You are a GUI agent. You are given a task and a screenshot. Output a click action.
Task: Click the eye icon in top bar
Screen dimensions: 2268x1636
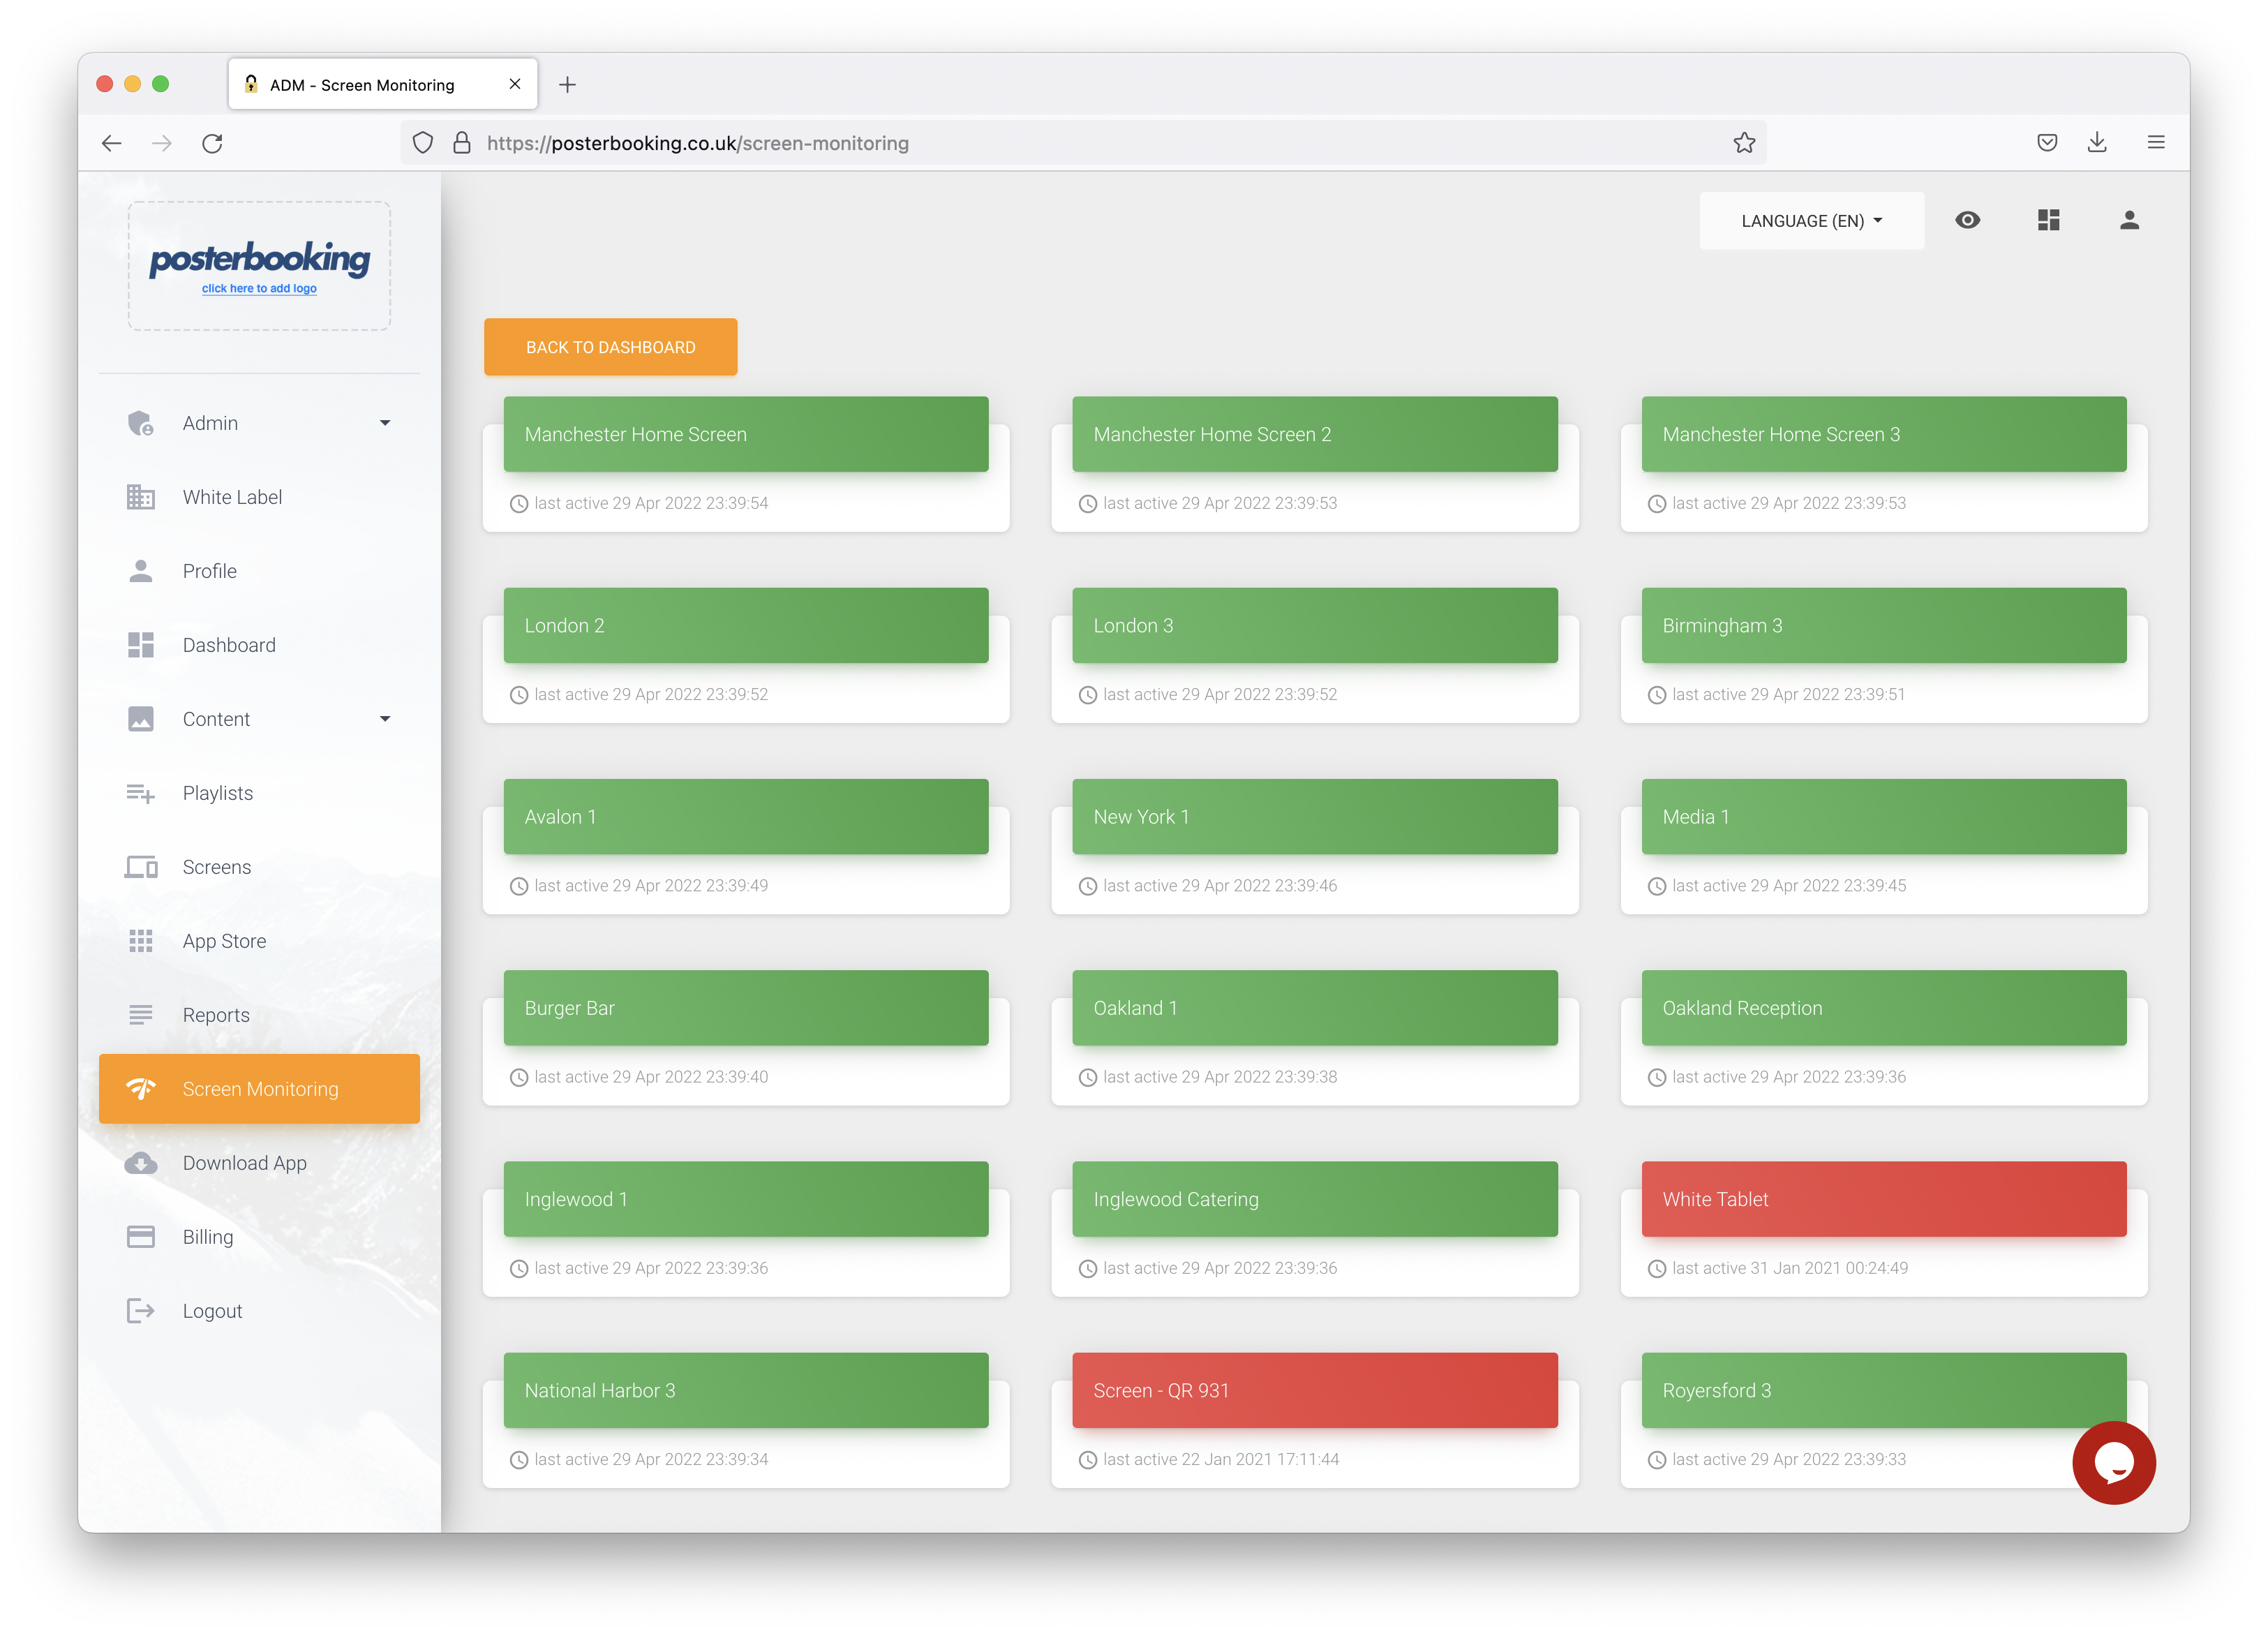coord(1967,220)
